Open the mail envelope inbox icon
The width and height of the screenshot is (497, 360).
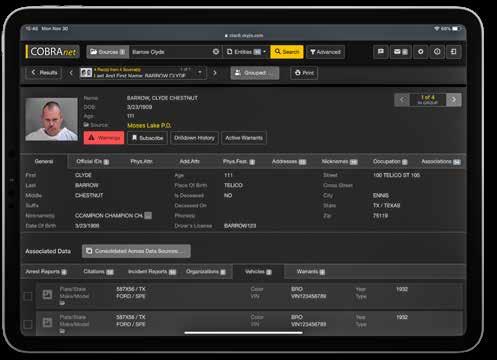(400, 52)
